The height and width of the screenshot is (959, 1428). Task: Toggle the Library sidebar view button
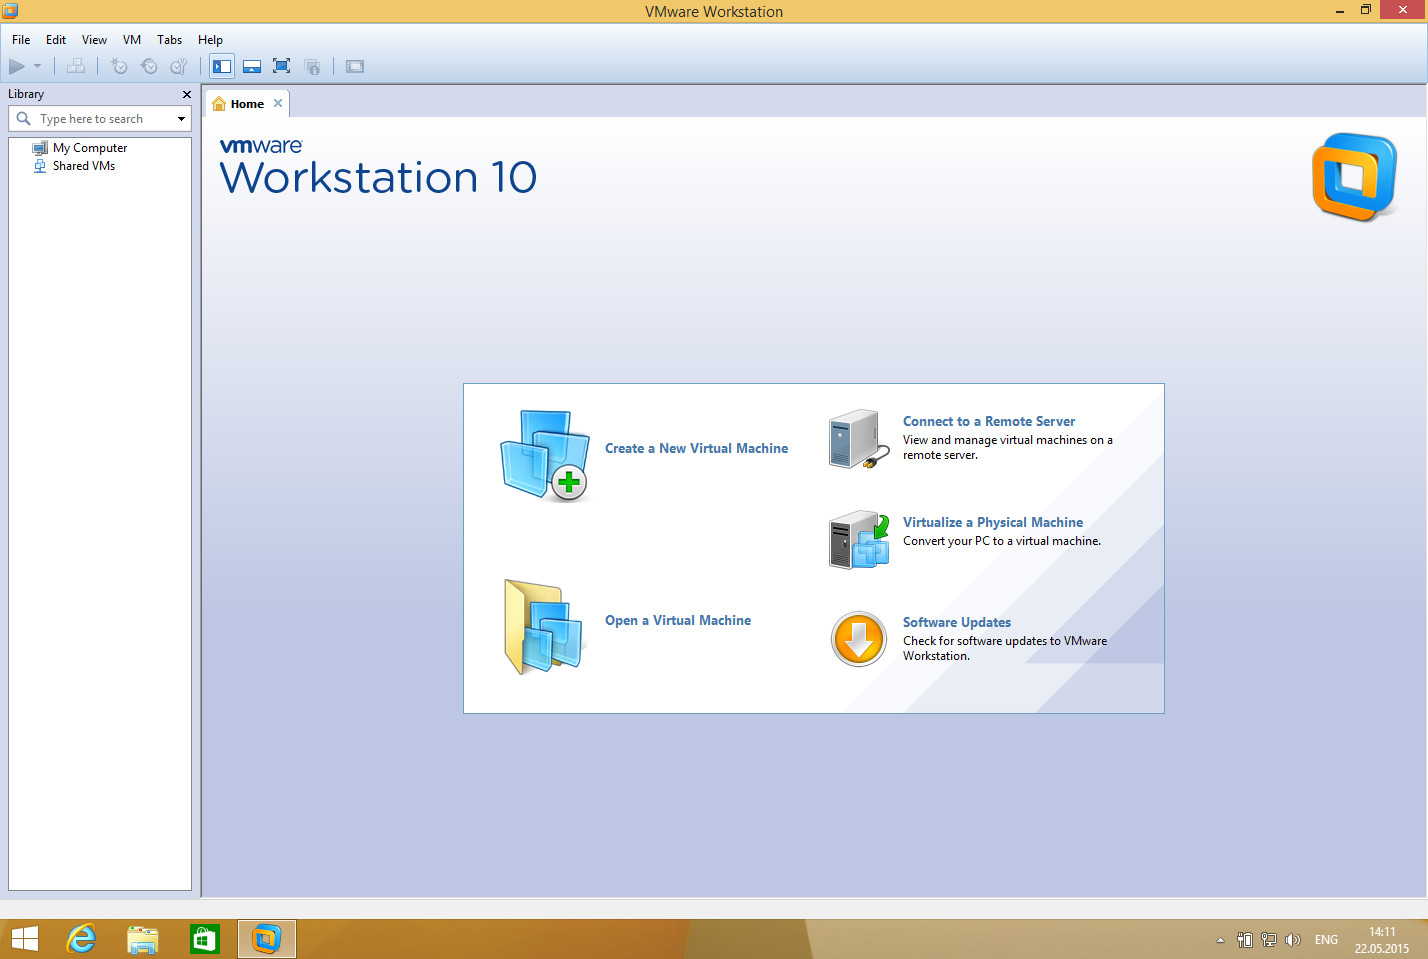pos(222,67)
